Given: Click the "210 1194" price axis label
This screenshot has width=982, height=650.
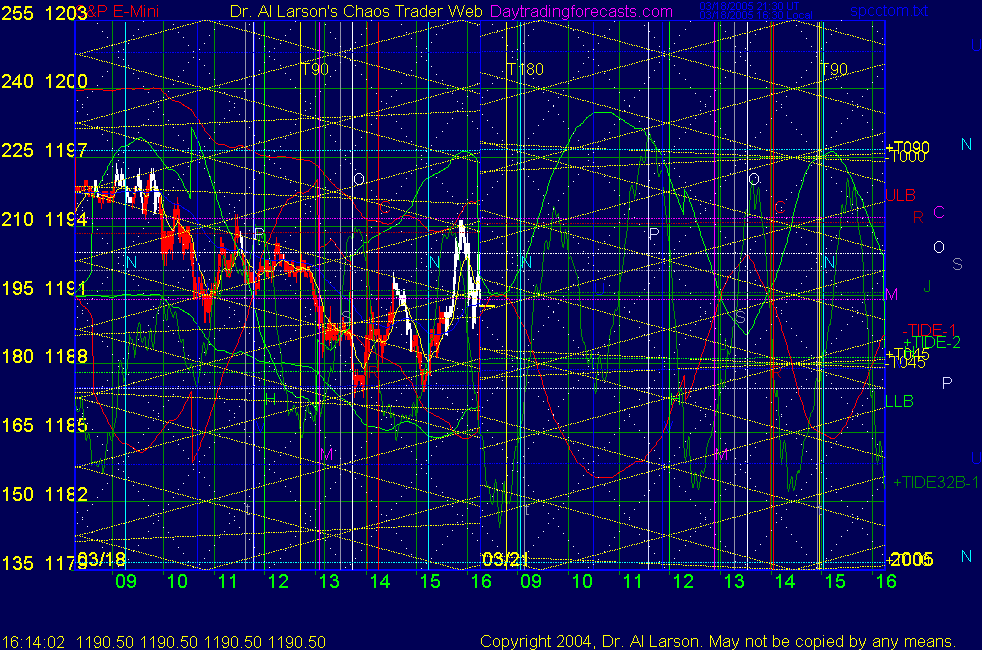Looking at the screenshot, I should coord(44,219).
